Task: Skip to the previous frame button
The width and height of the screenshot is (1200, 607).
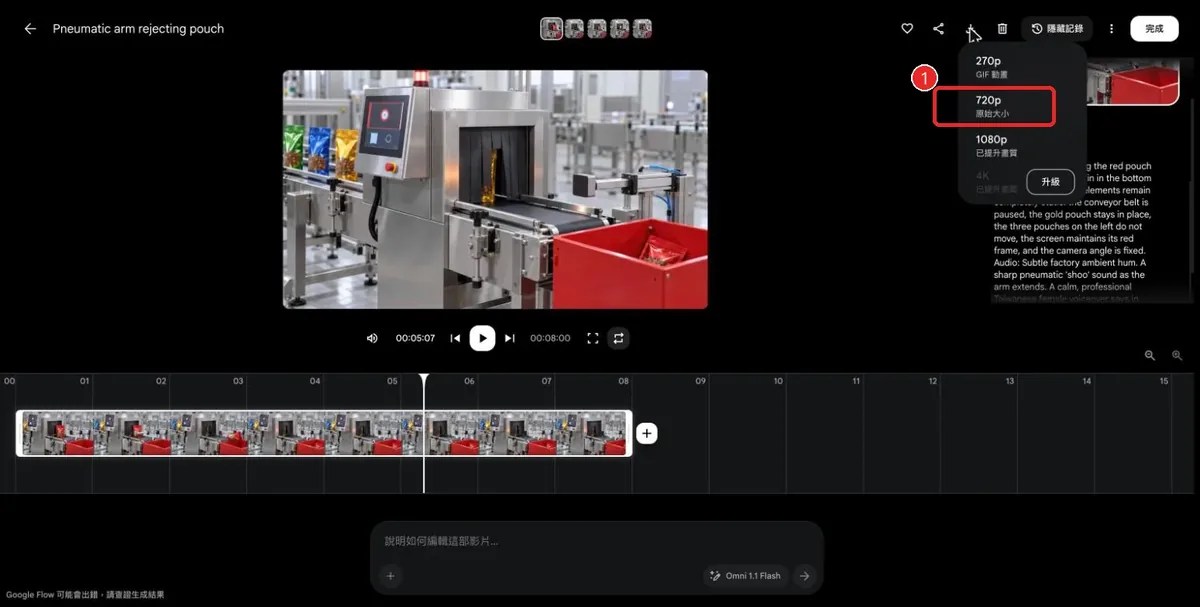Action: [x=455, y=338]
